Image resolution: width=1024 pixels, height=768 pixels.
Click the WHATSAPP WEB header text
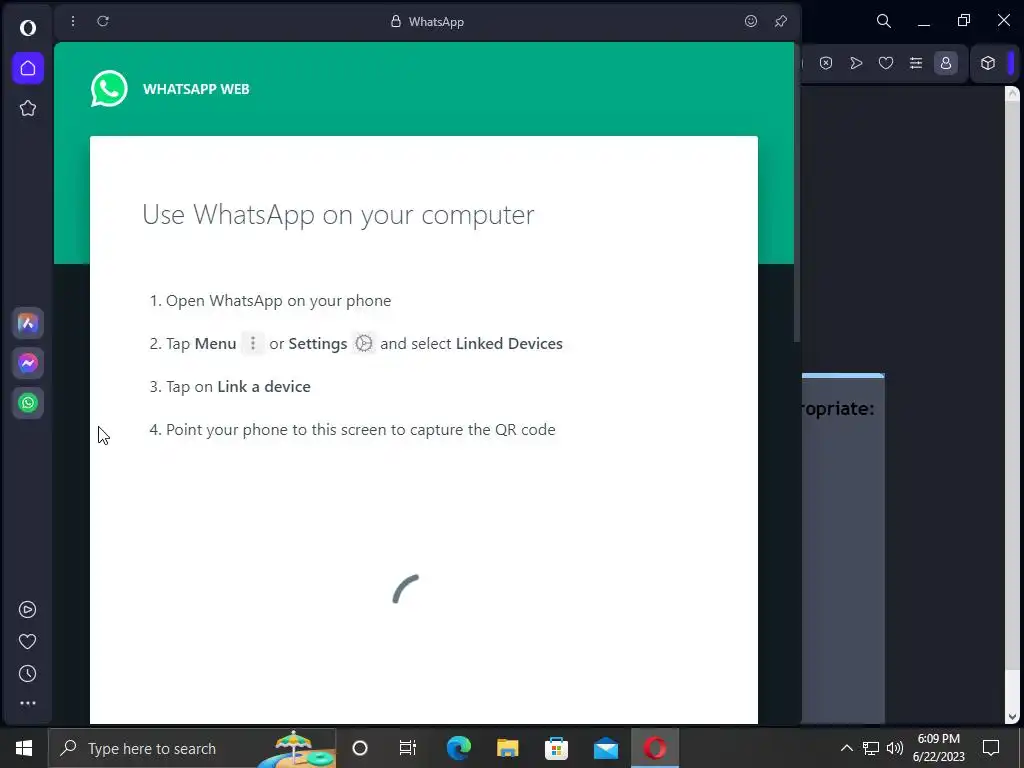click(x=196, y=89)
